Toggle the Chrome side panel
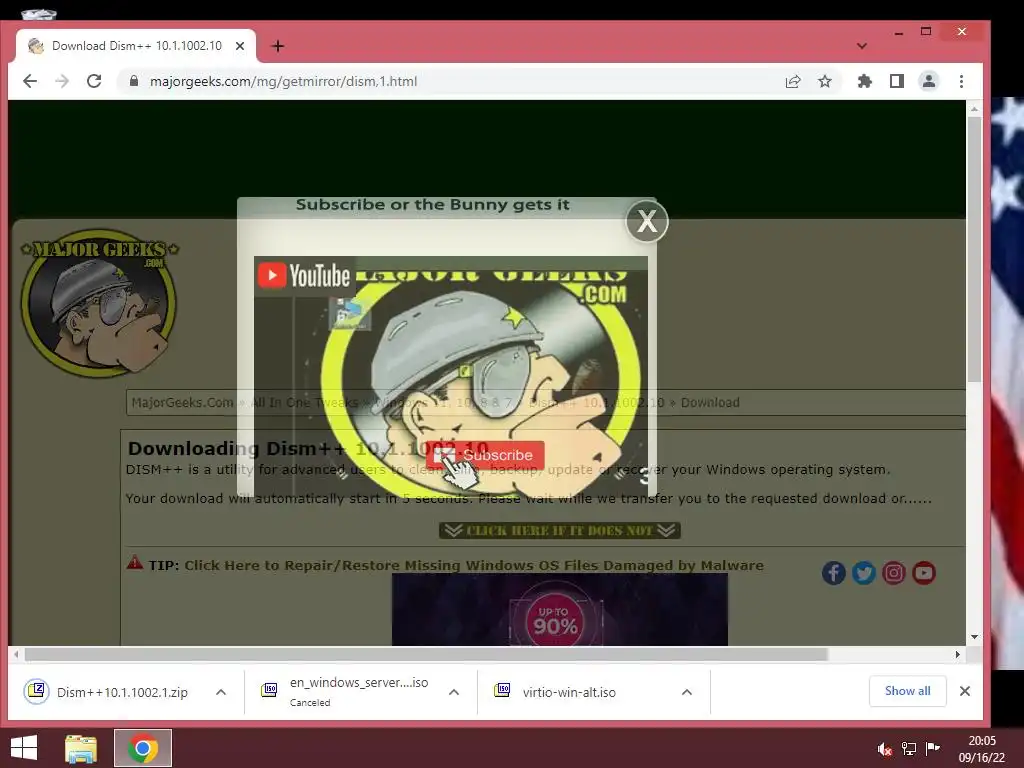 [x=897, y=81]
